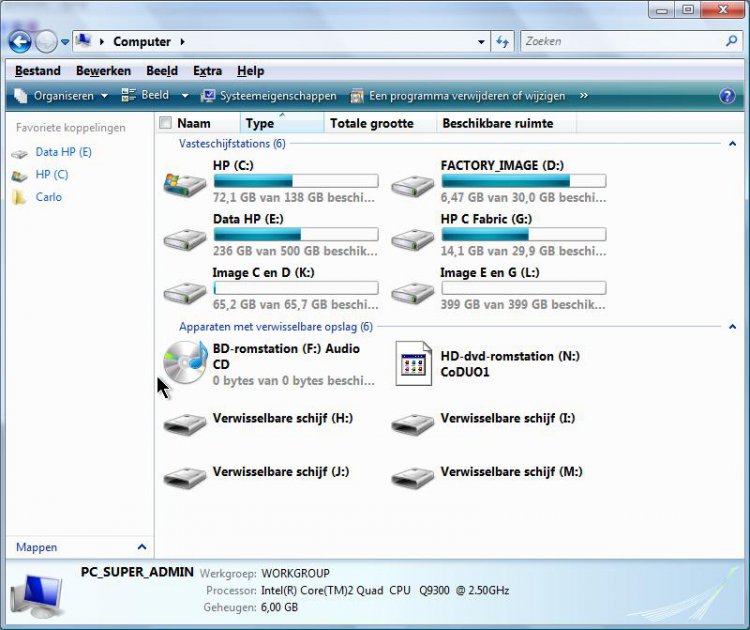Click the Data HP (E:) usage bar
Image resolution: width=750 pixels, height=630 pixels.
[x=296, y=234]
